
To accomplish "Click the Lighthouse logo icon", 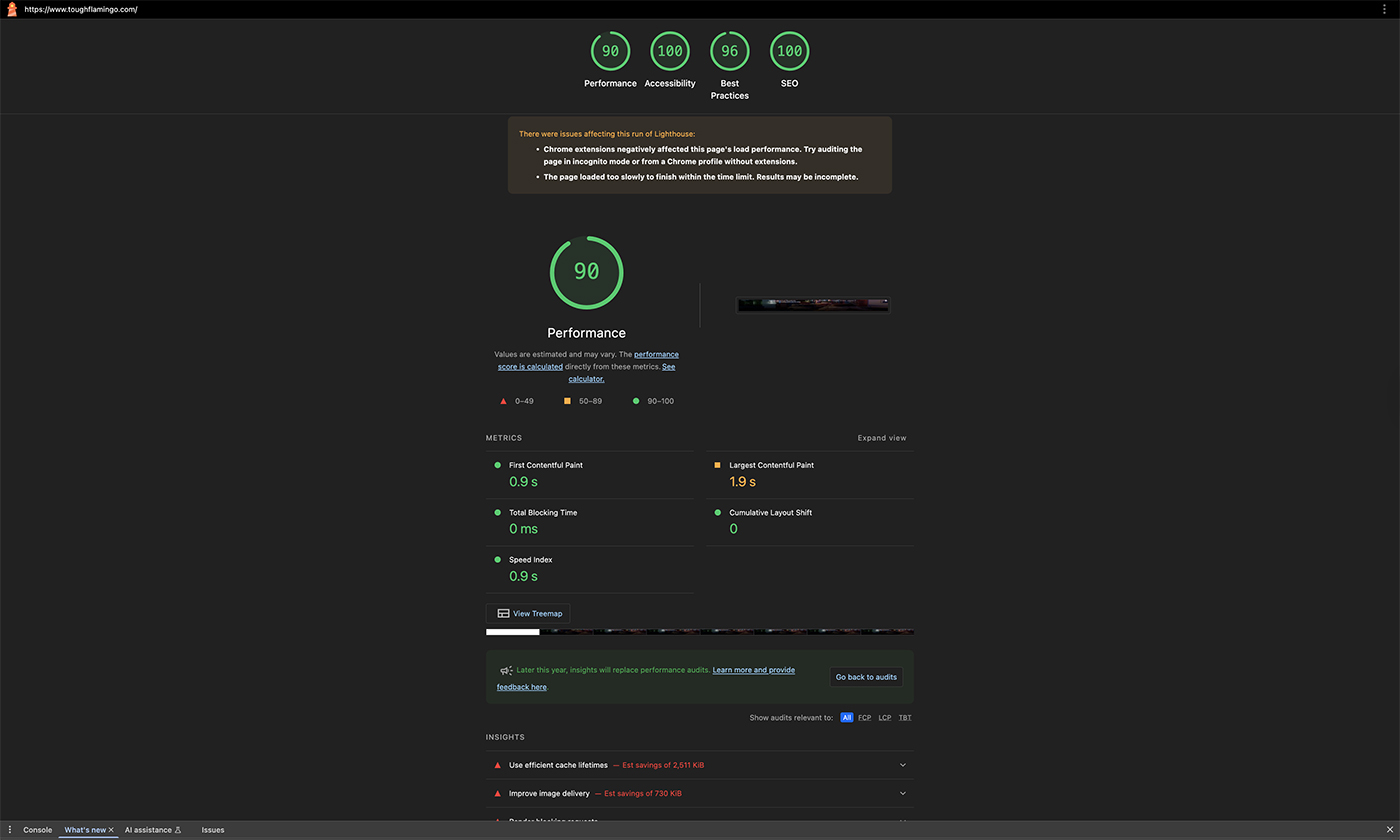I will coord(12,9).
